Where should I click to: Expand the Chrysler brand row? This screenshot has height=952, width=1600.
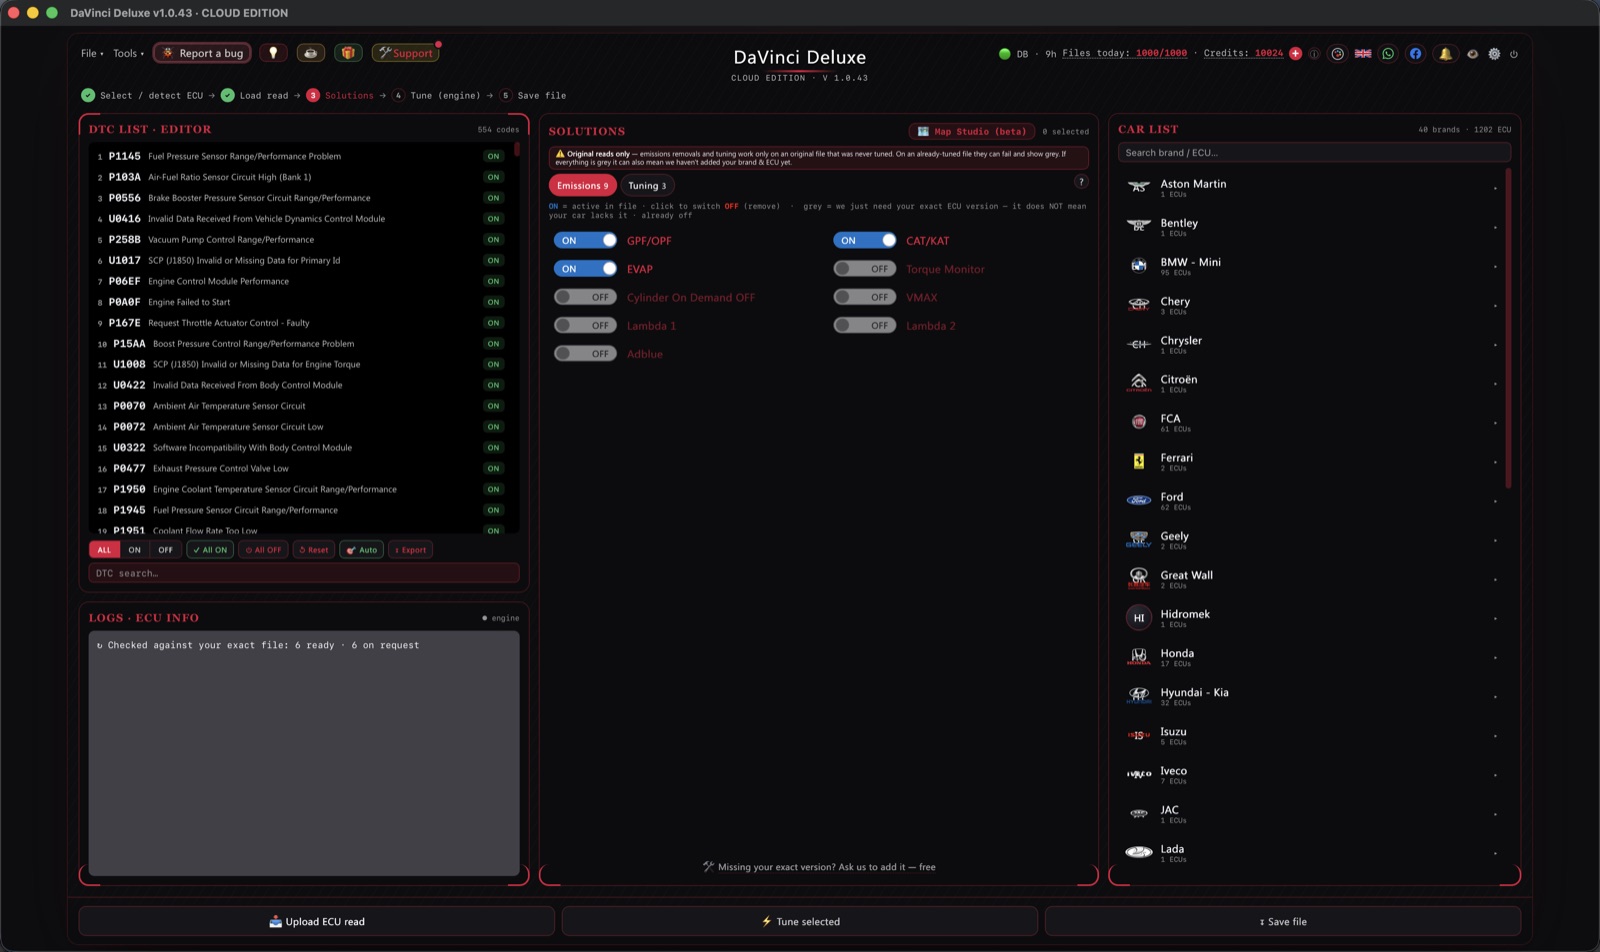coord(1310,344)
